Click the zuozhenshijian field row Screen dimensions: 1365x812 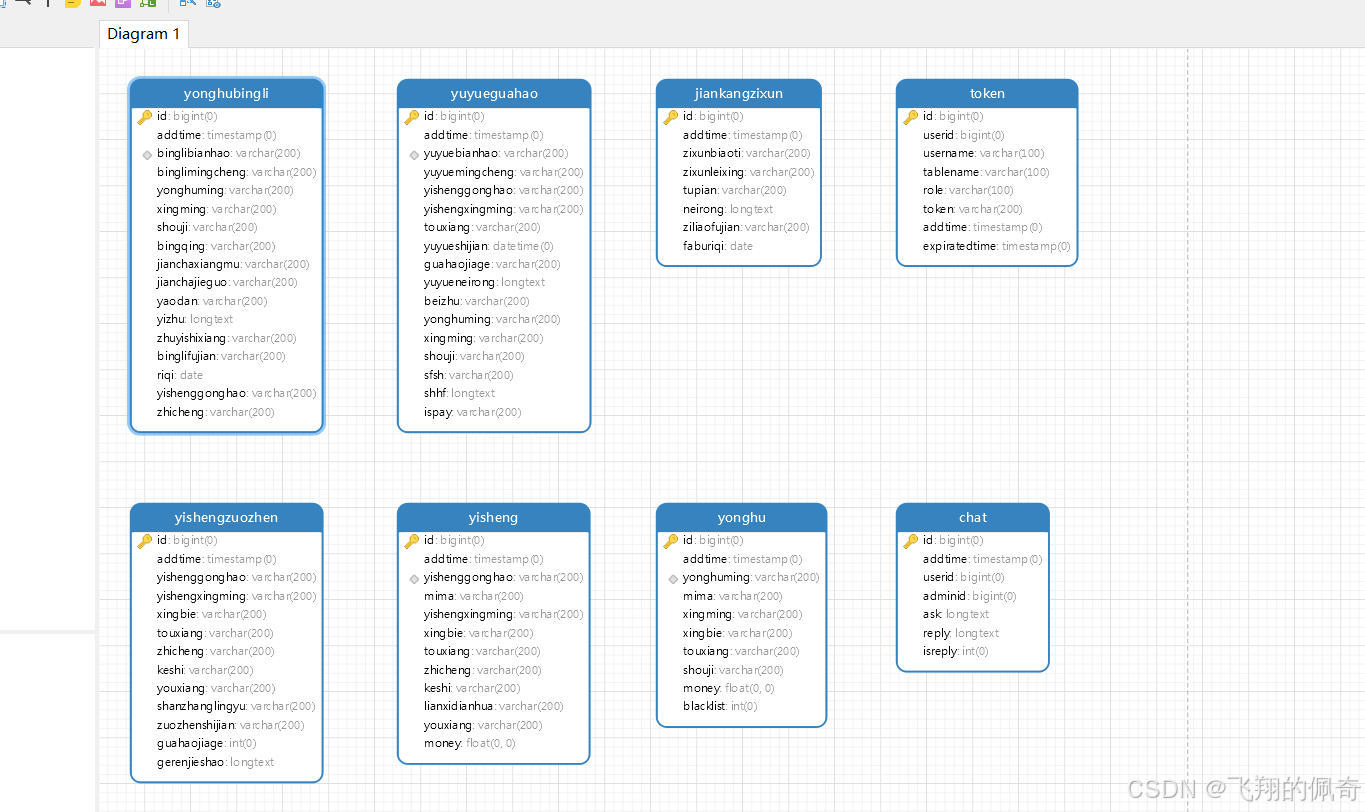230,725
